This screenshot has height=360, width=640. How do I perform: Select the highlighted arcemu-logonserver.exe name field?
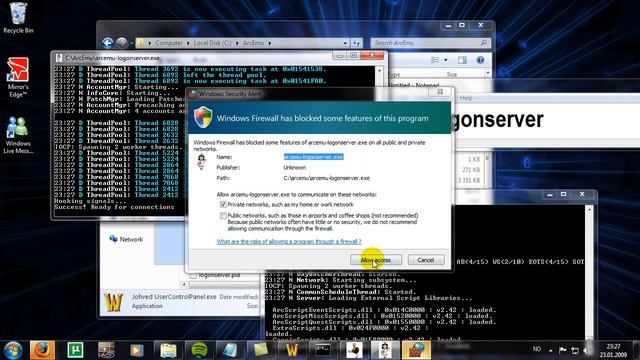[x=313, y=157]
